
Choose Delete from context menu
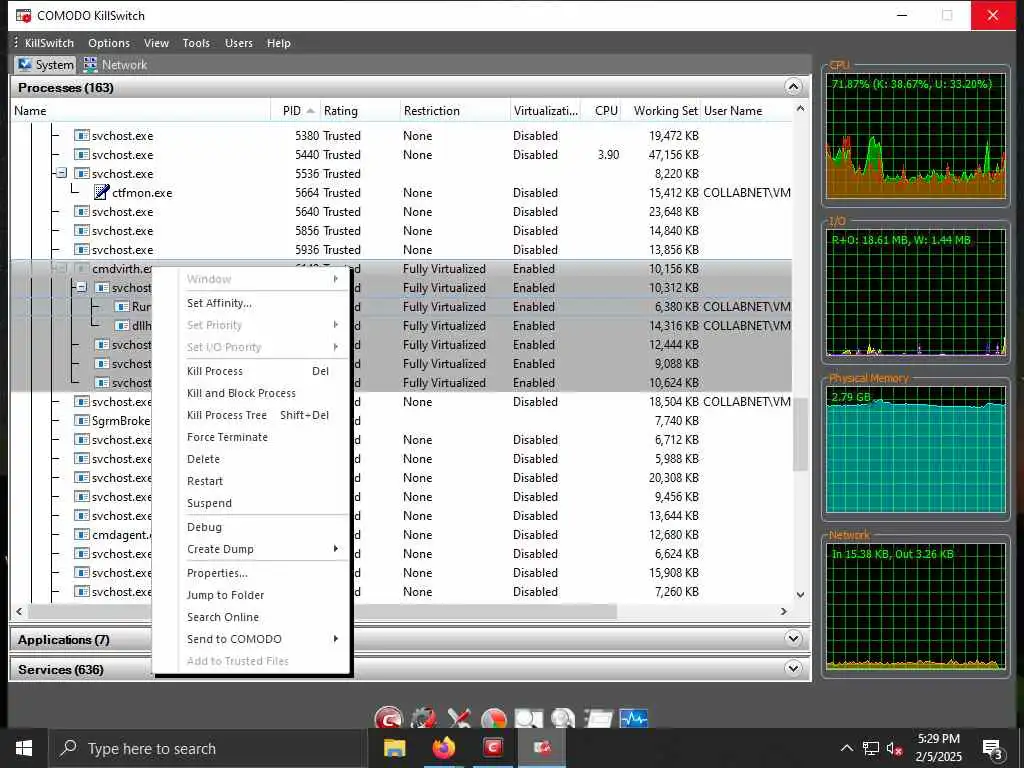tap(203, 459)
